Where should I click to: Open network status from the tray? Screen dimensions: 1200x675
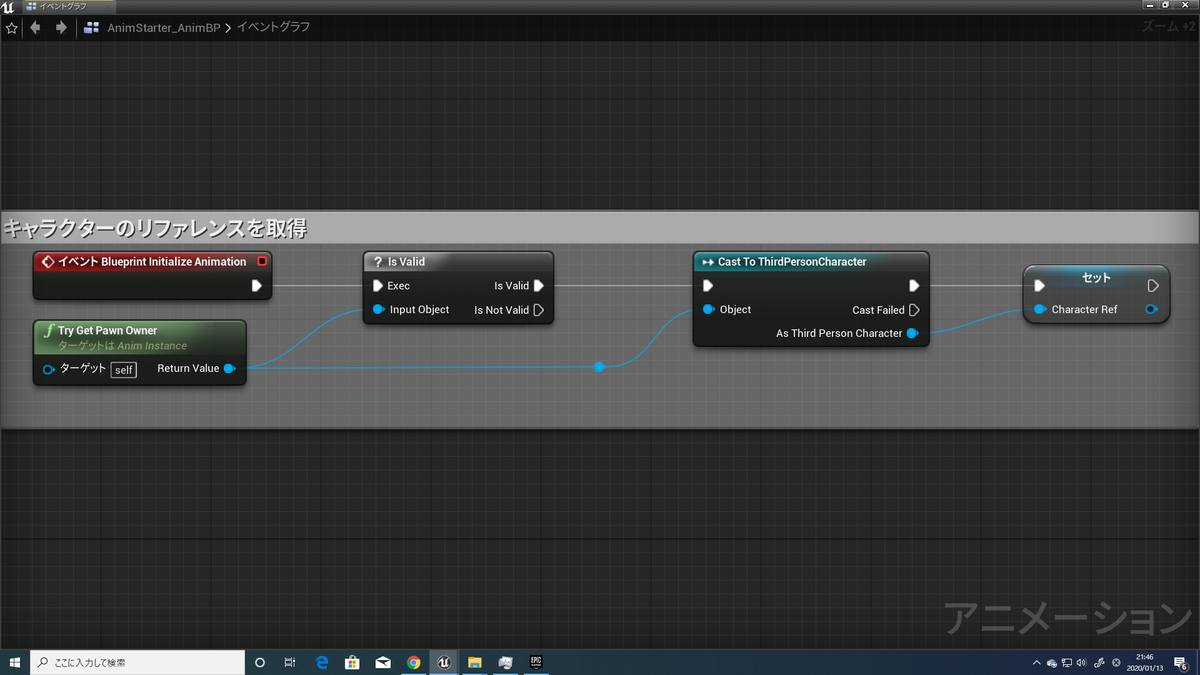(1067, 662)
